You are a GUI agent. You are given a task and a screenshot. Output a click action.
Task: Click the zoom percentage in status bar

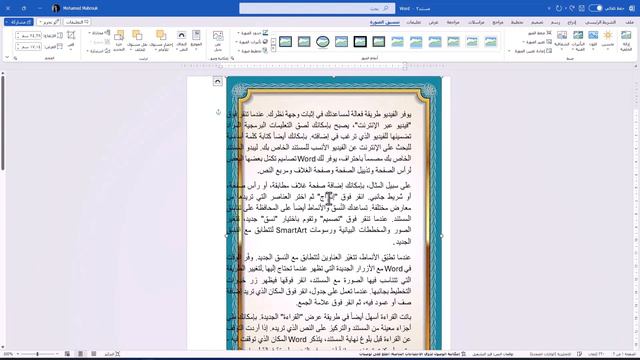(8, 354)
